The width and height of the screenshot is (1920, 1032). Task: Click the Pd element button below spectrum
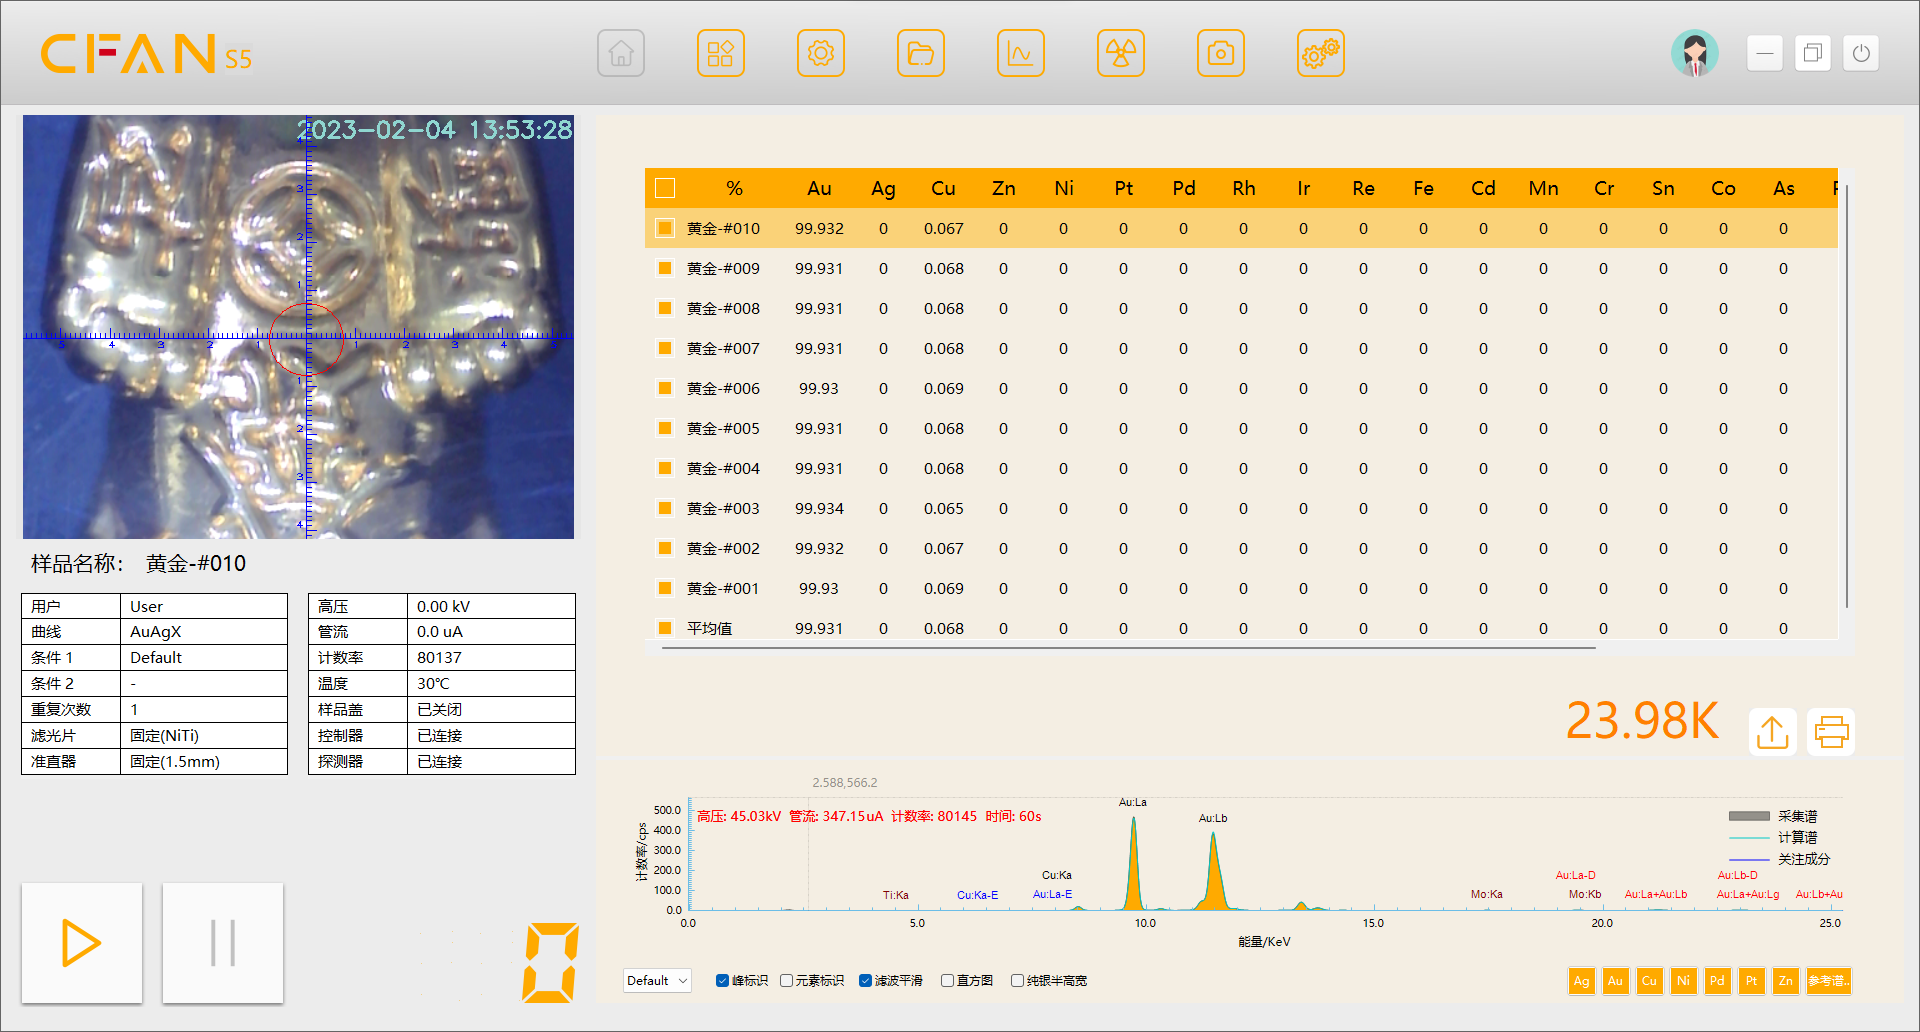(x=1717, y=980)
